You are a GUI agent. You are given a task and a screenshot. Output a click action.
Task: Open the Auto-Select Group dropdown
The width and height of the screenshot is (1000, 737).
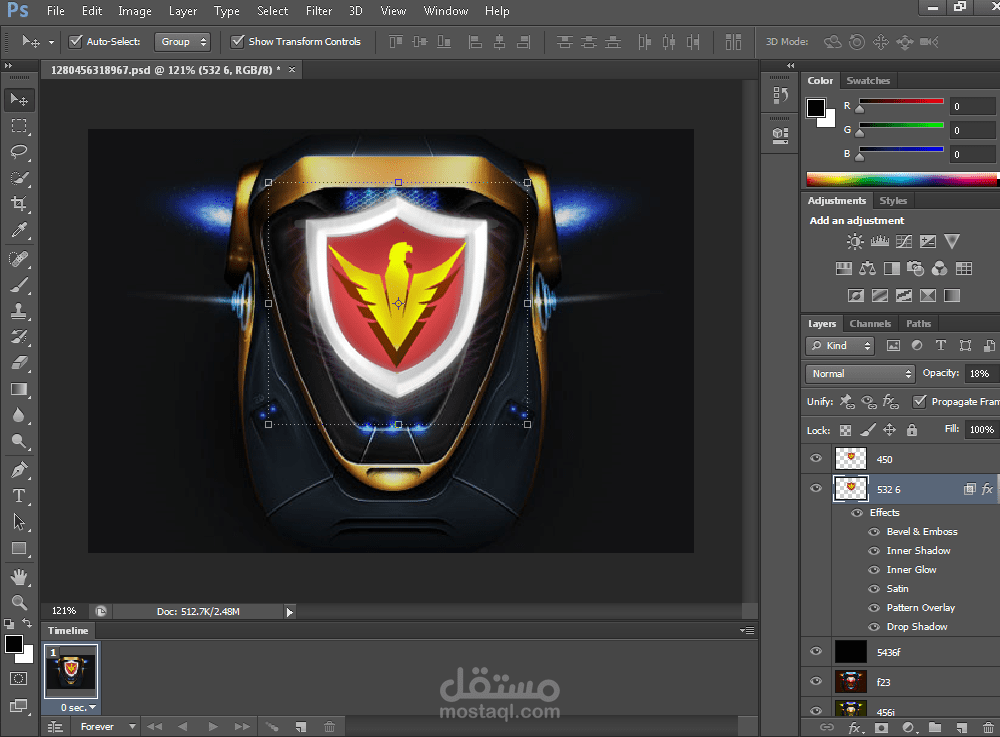coord(182,41)
